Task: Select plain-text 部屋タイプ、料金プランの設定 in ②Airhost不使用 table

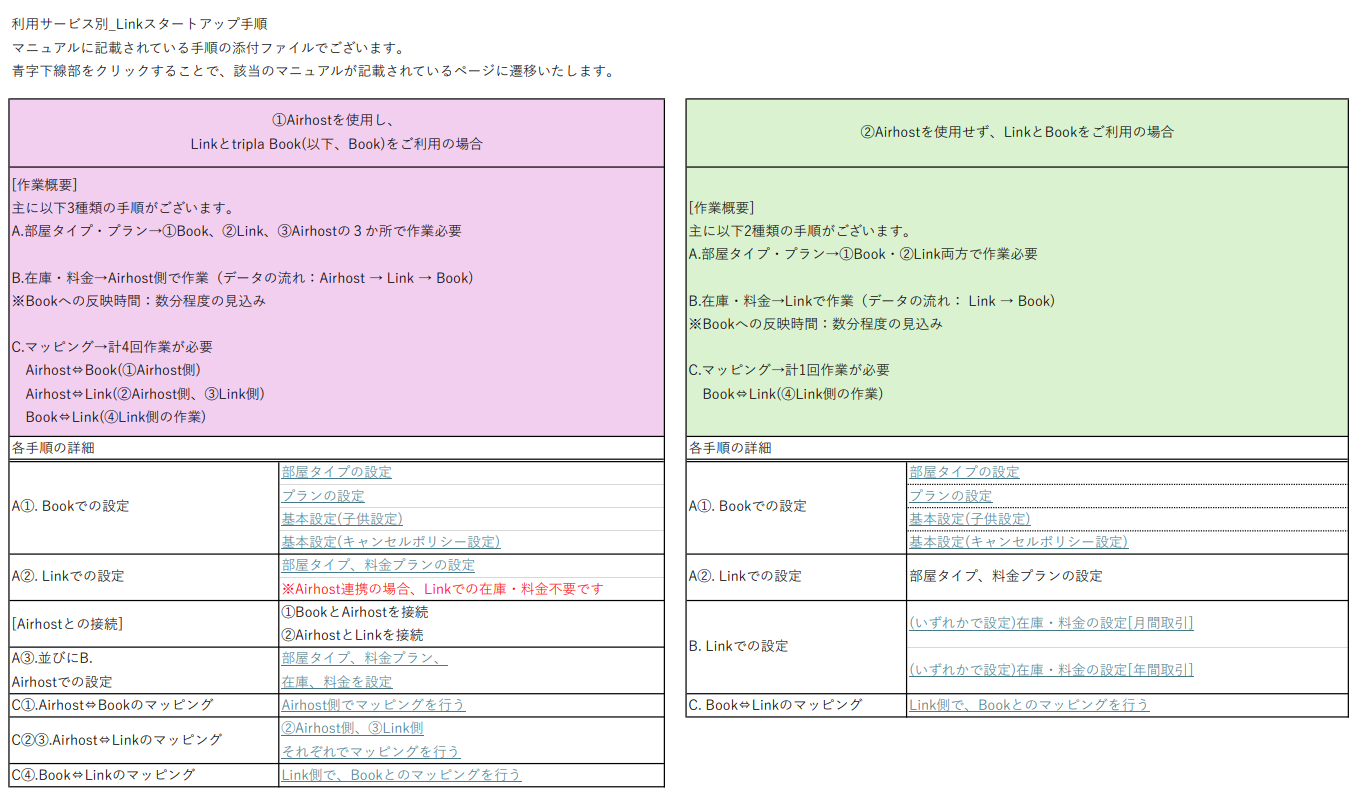Action: tap(1006, 577)
